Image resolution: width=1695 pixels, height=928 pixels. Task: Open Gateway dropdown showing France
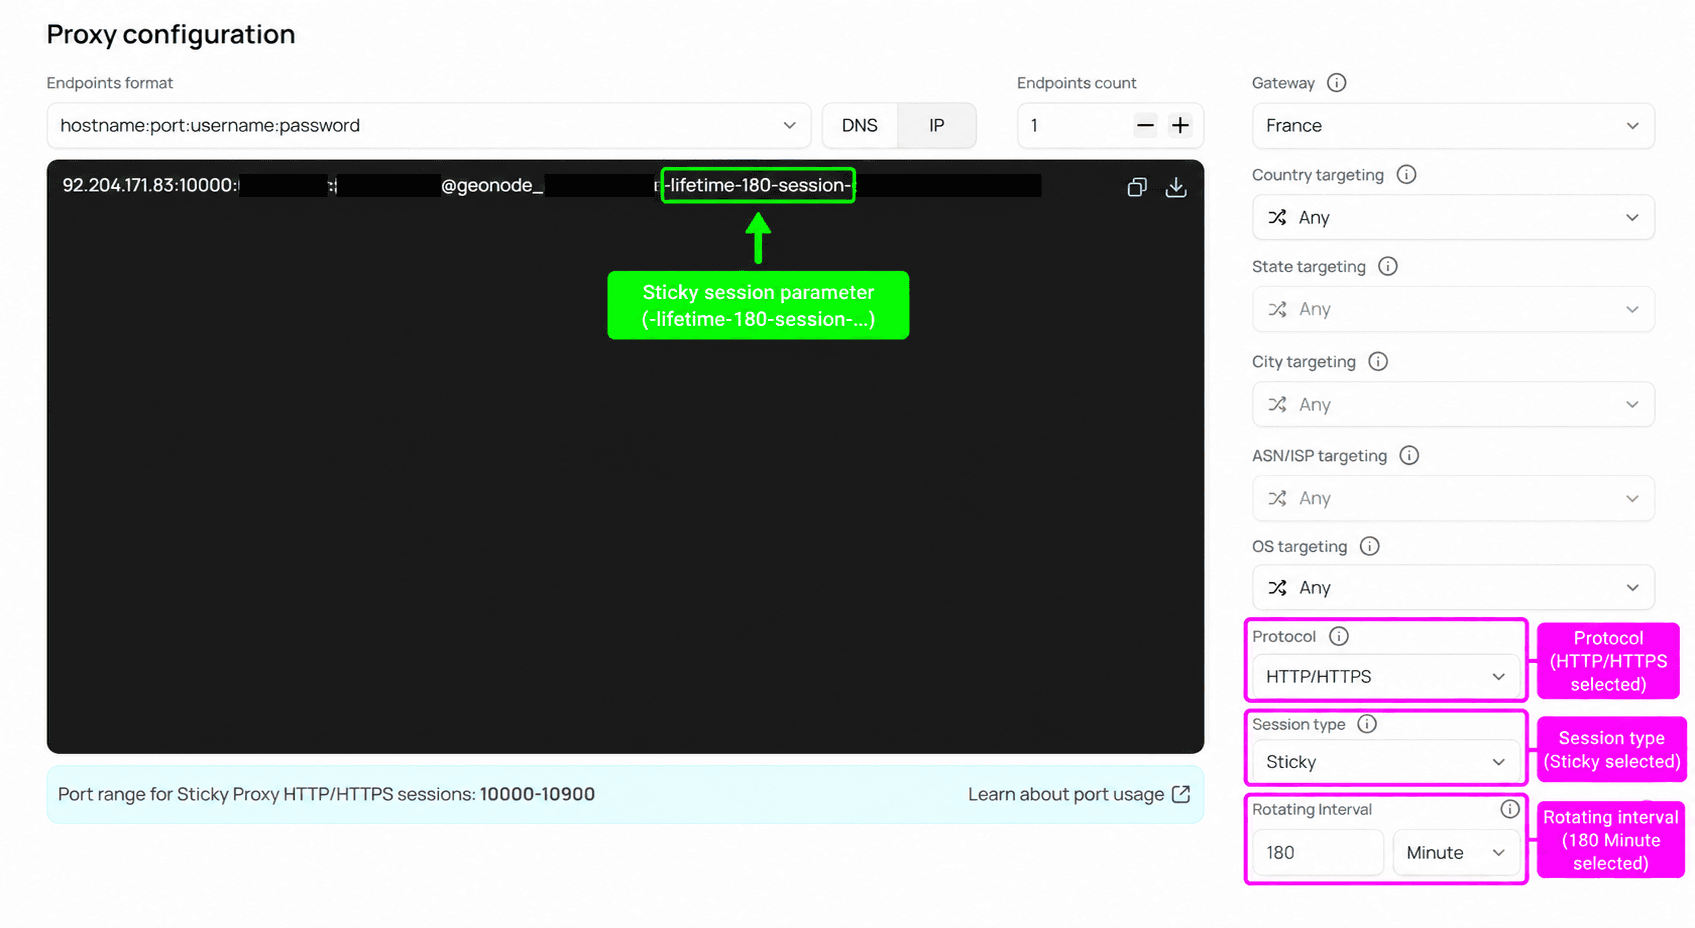click(x=1453, y=125)
